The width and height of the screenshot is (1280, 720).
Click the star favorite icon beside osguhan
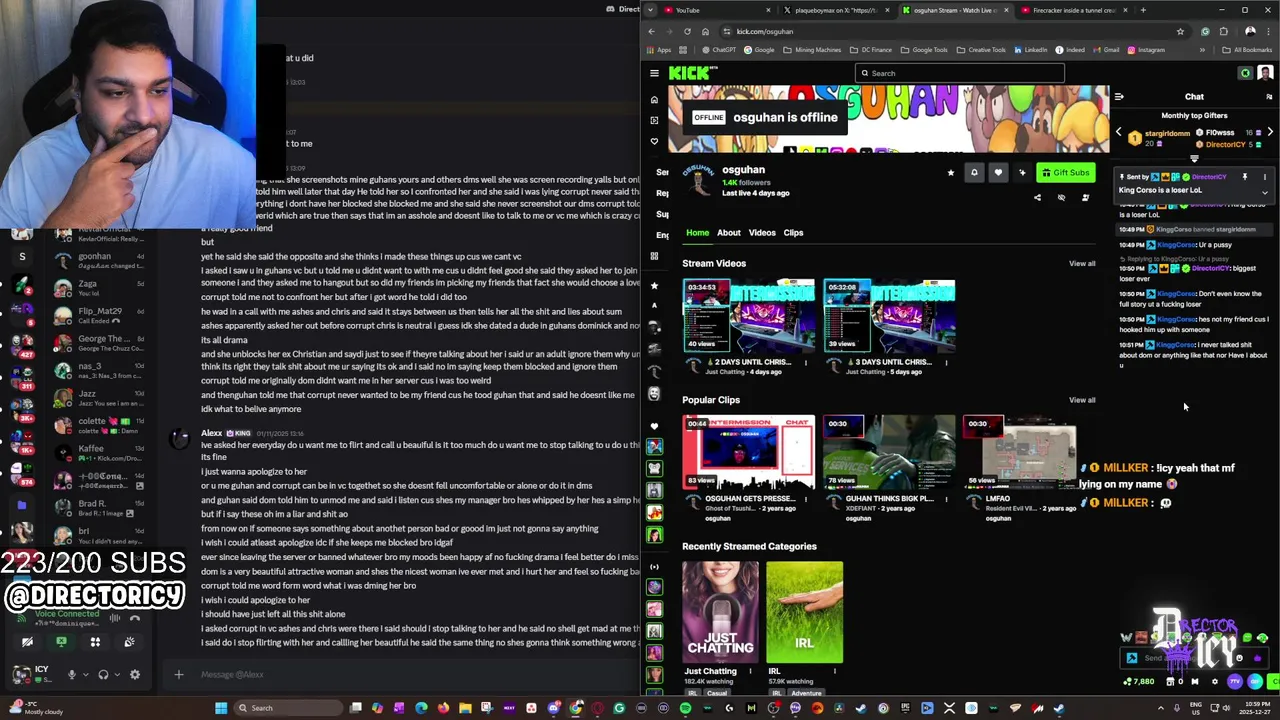click(x=950, y=173)
